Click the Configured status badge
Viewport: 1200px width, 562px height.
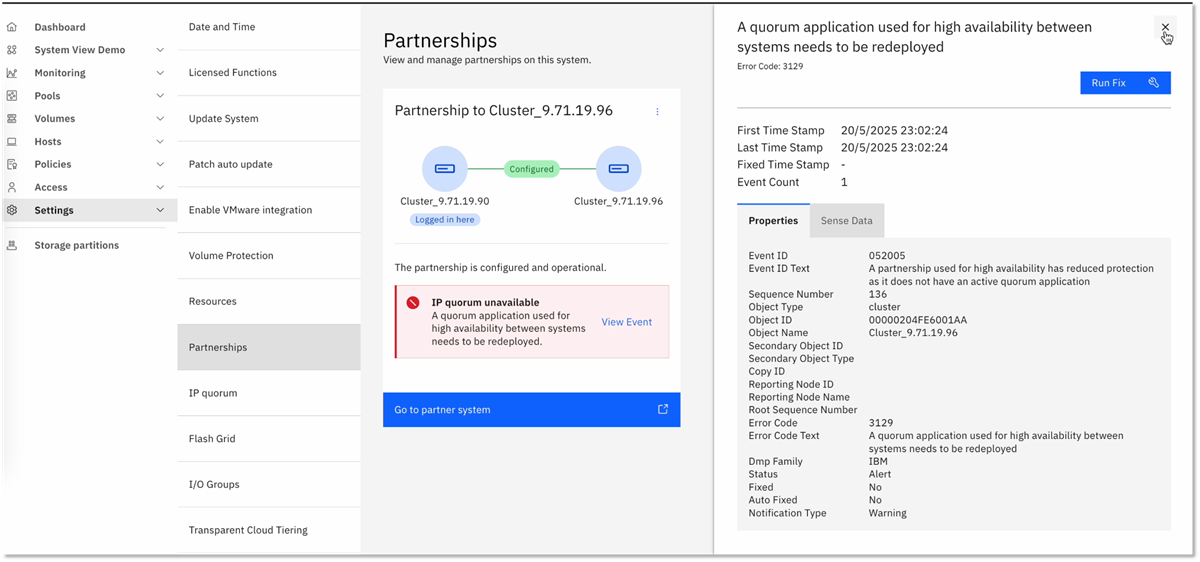pos(531,169)
